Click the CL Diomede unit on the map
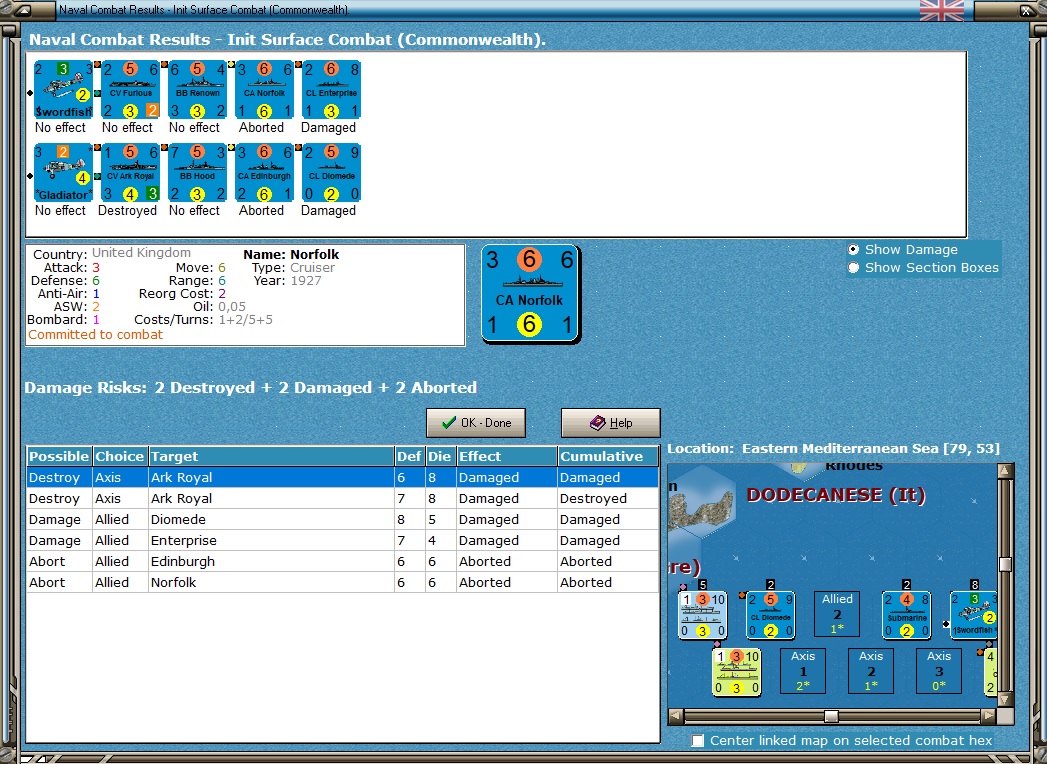This screenshot has width=1047, height=764. point(771,614)
